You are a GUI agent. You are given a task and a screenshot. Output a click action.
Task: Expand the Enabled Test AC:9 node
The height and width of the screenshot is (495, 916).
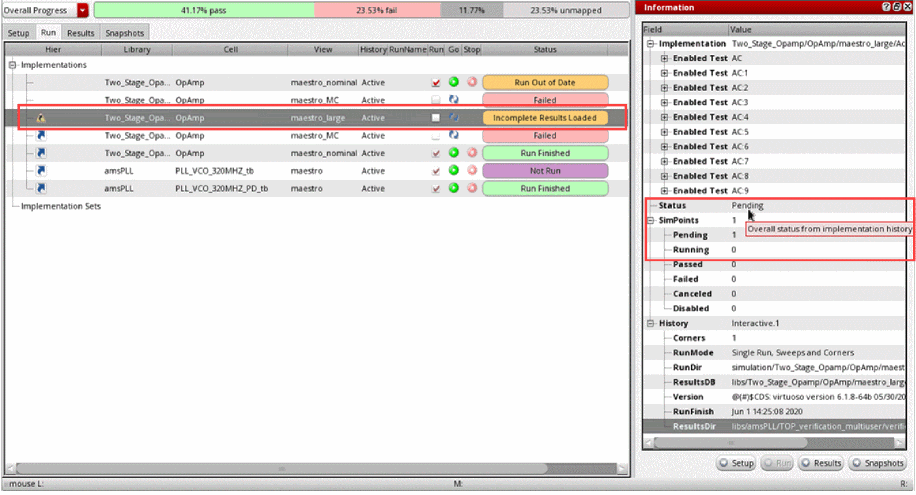(664, 191)
